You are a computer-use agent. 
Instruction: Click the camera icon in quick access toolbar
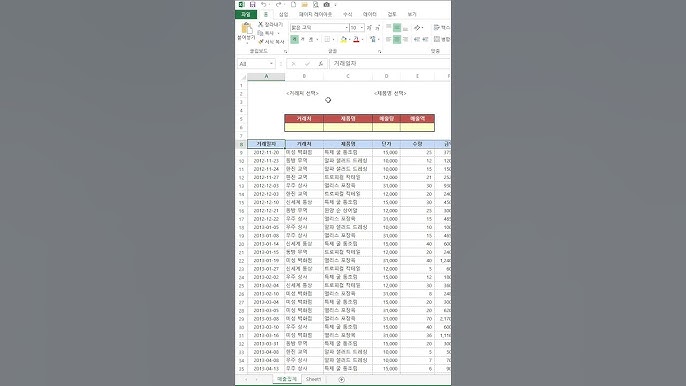tap(326, 4)
